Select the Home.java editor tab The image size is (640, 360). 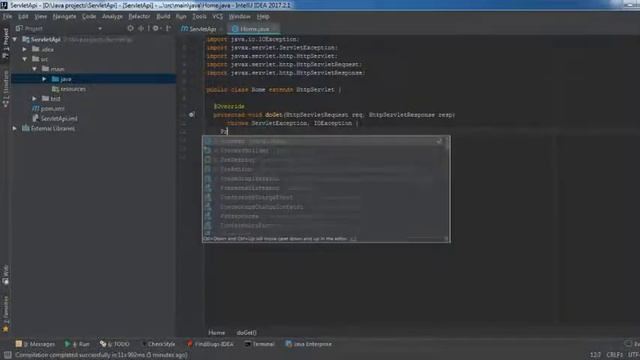point(253,29)
